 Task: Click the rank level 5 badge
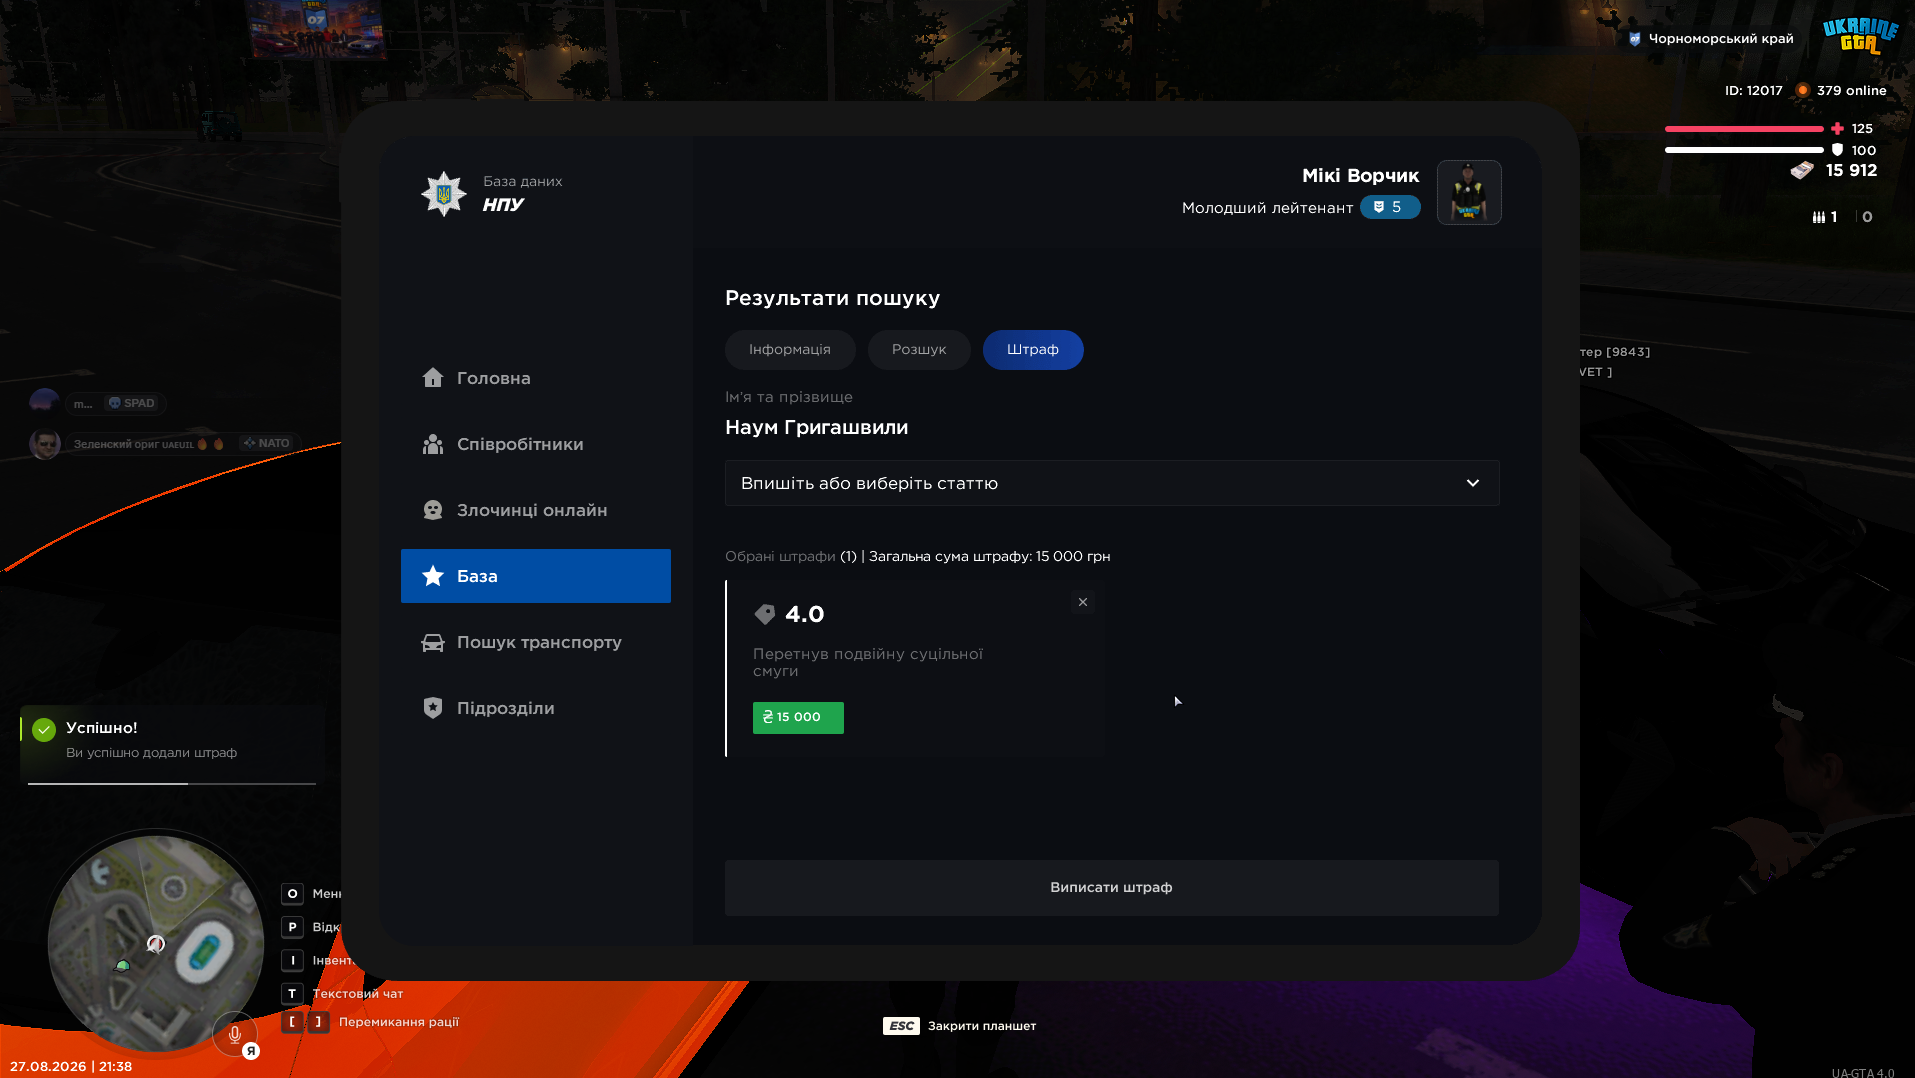[1389, 207]
